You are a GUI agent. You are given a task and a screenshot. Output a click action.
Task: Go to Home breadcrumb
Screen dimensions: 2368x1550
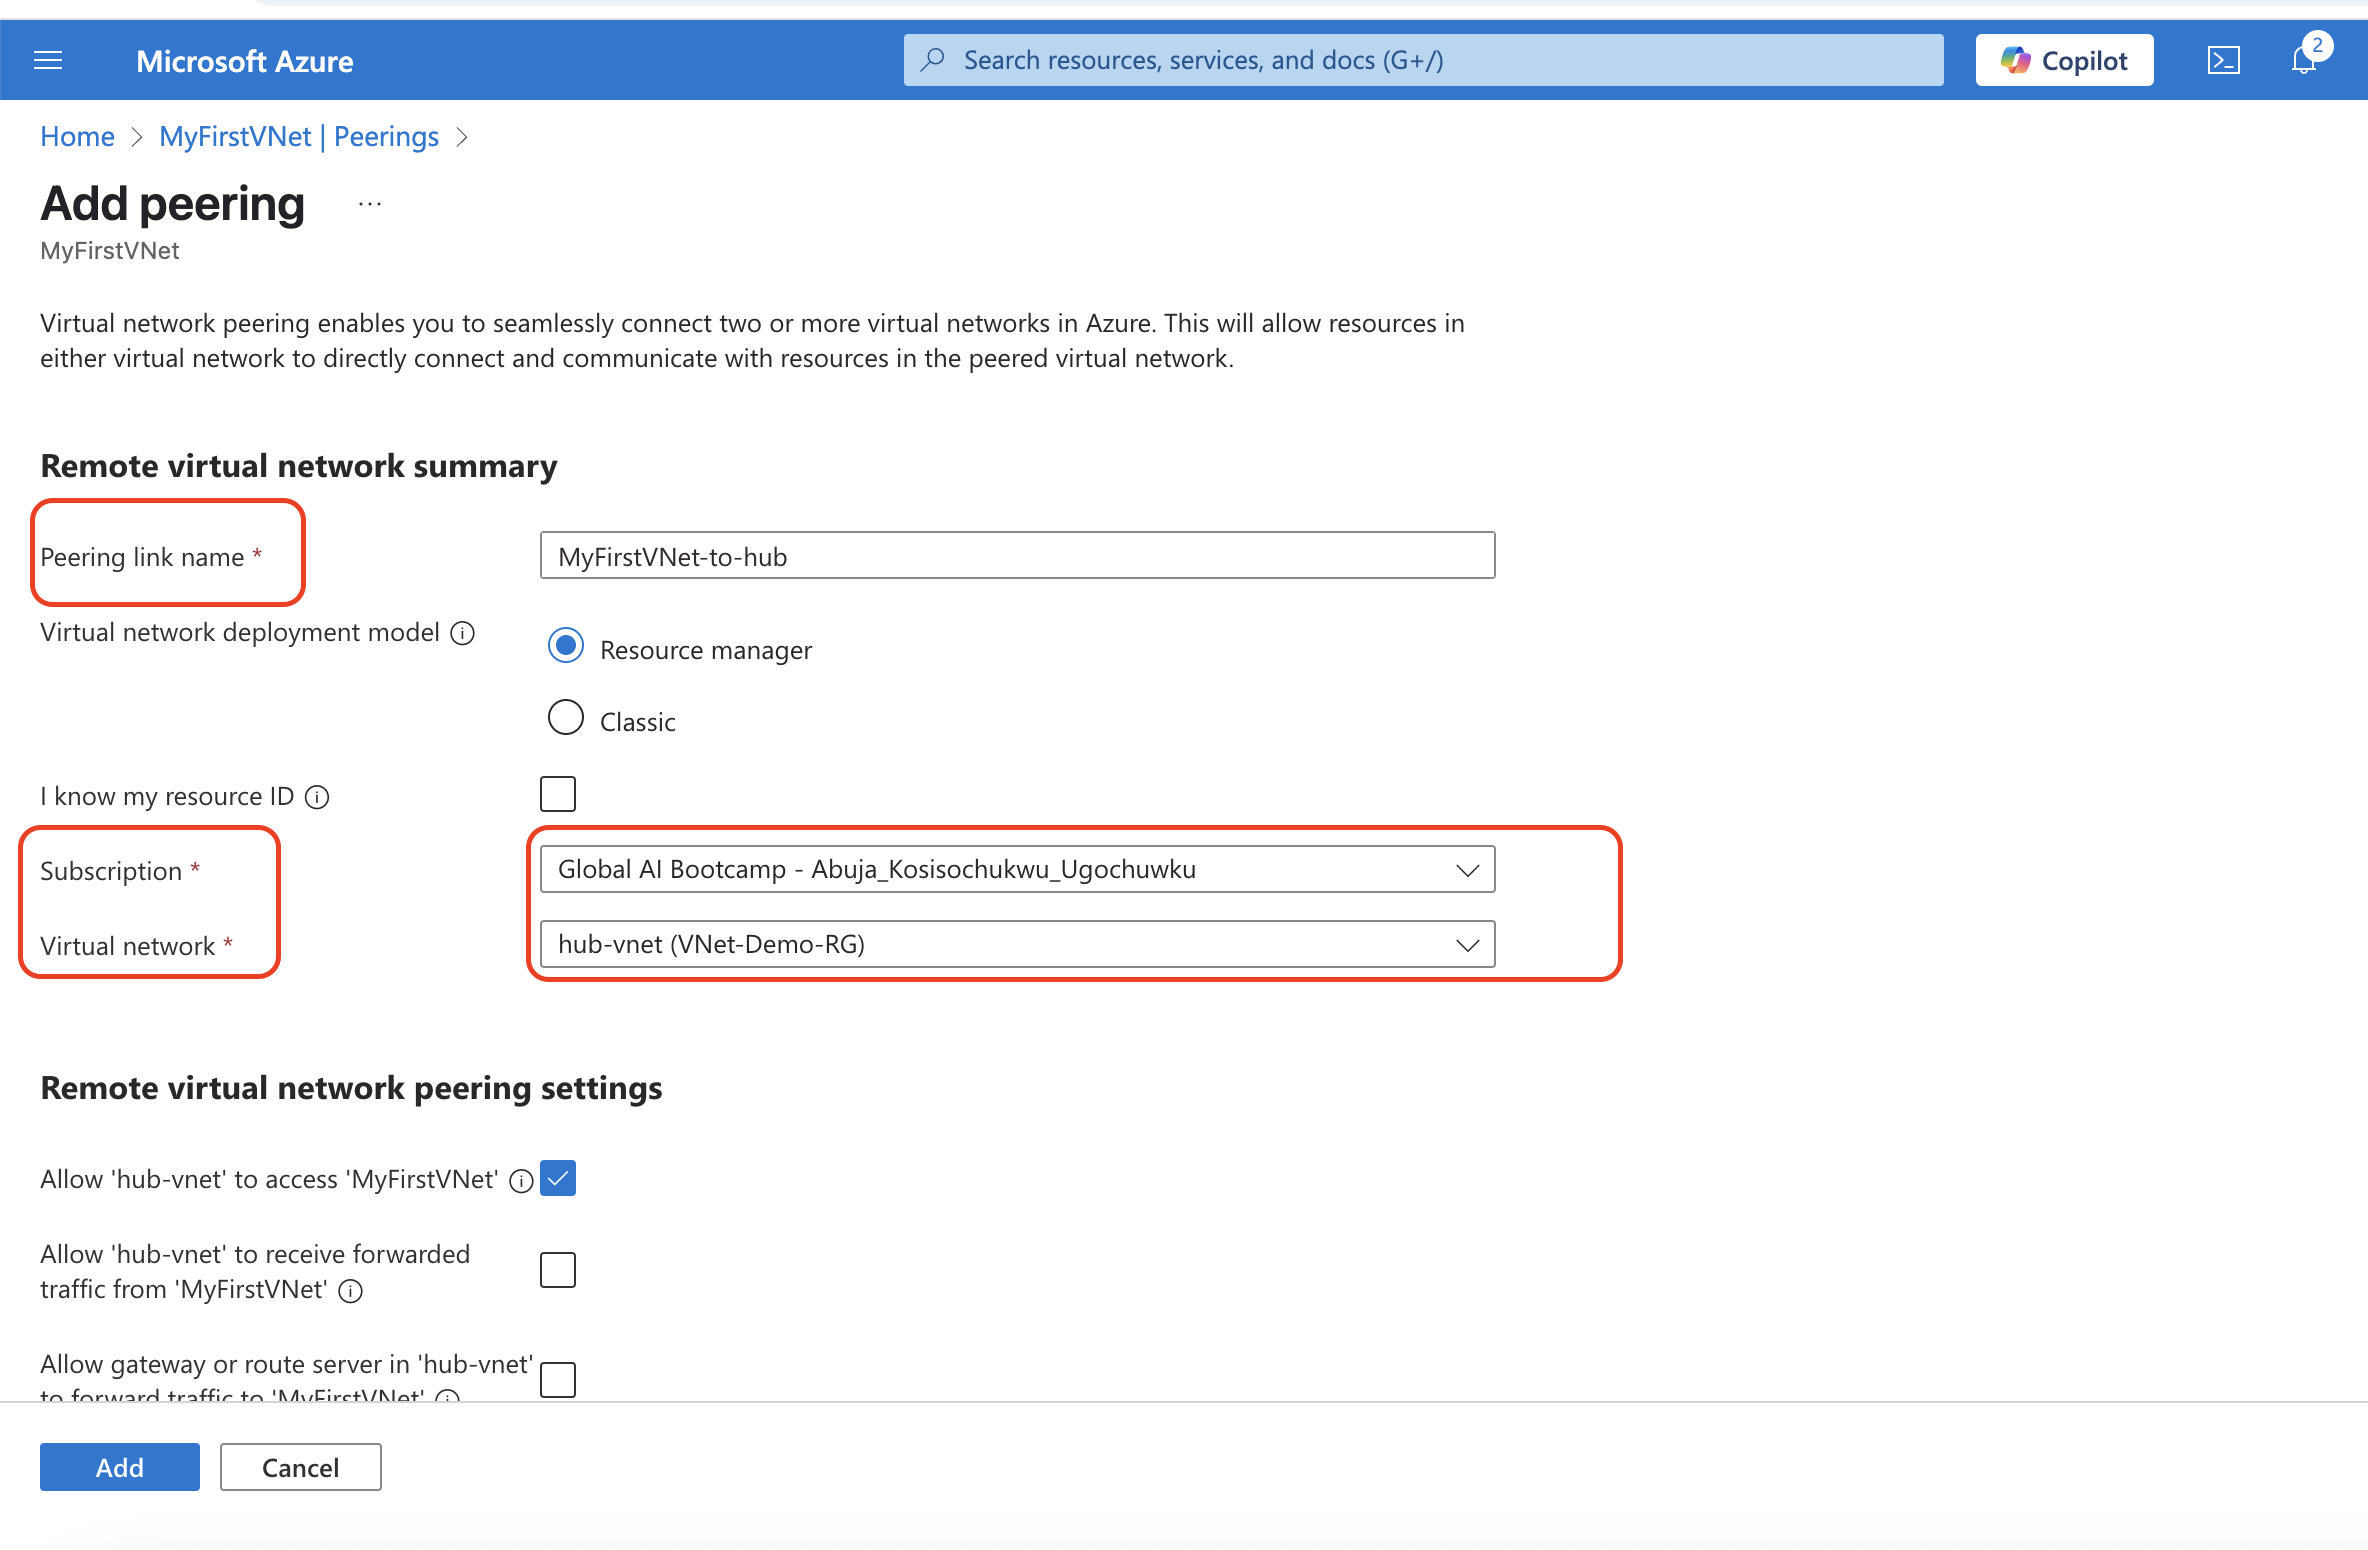point(77,136)
